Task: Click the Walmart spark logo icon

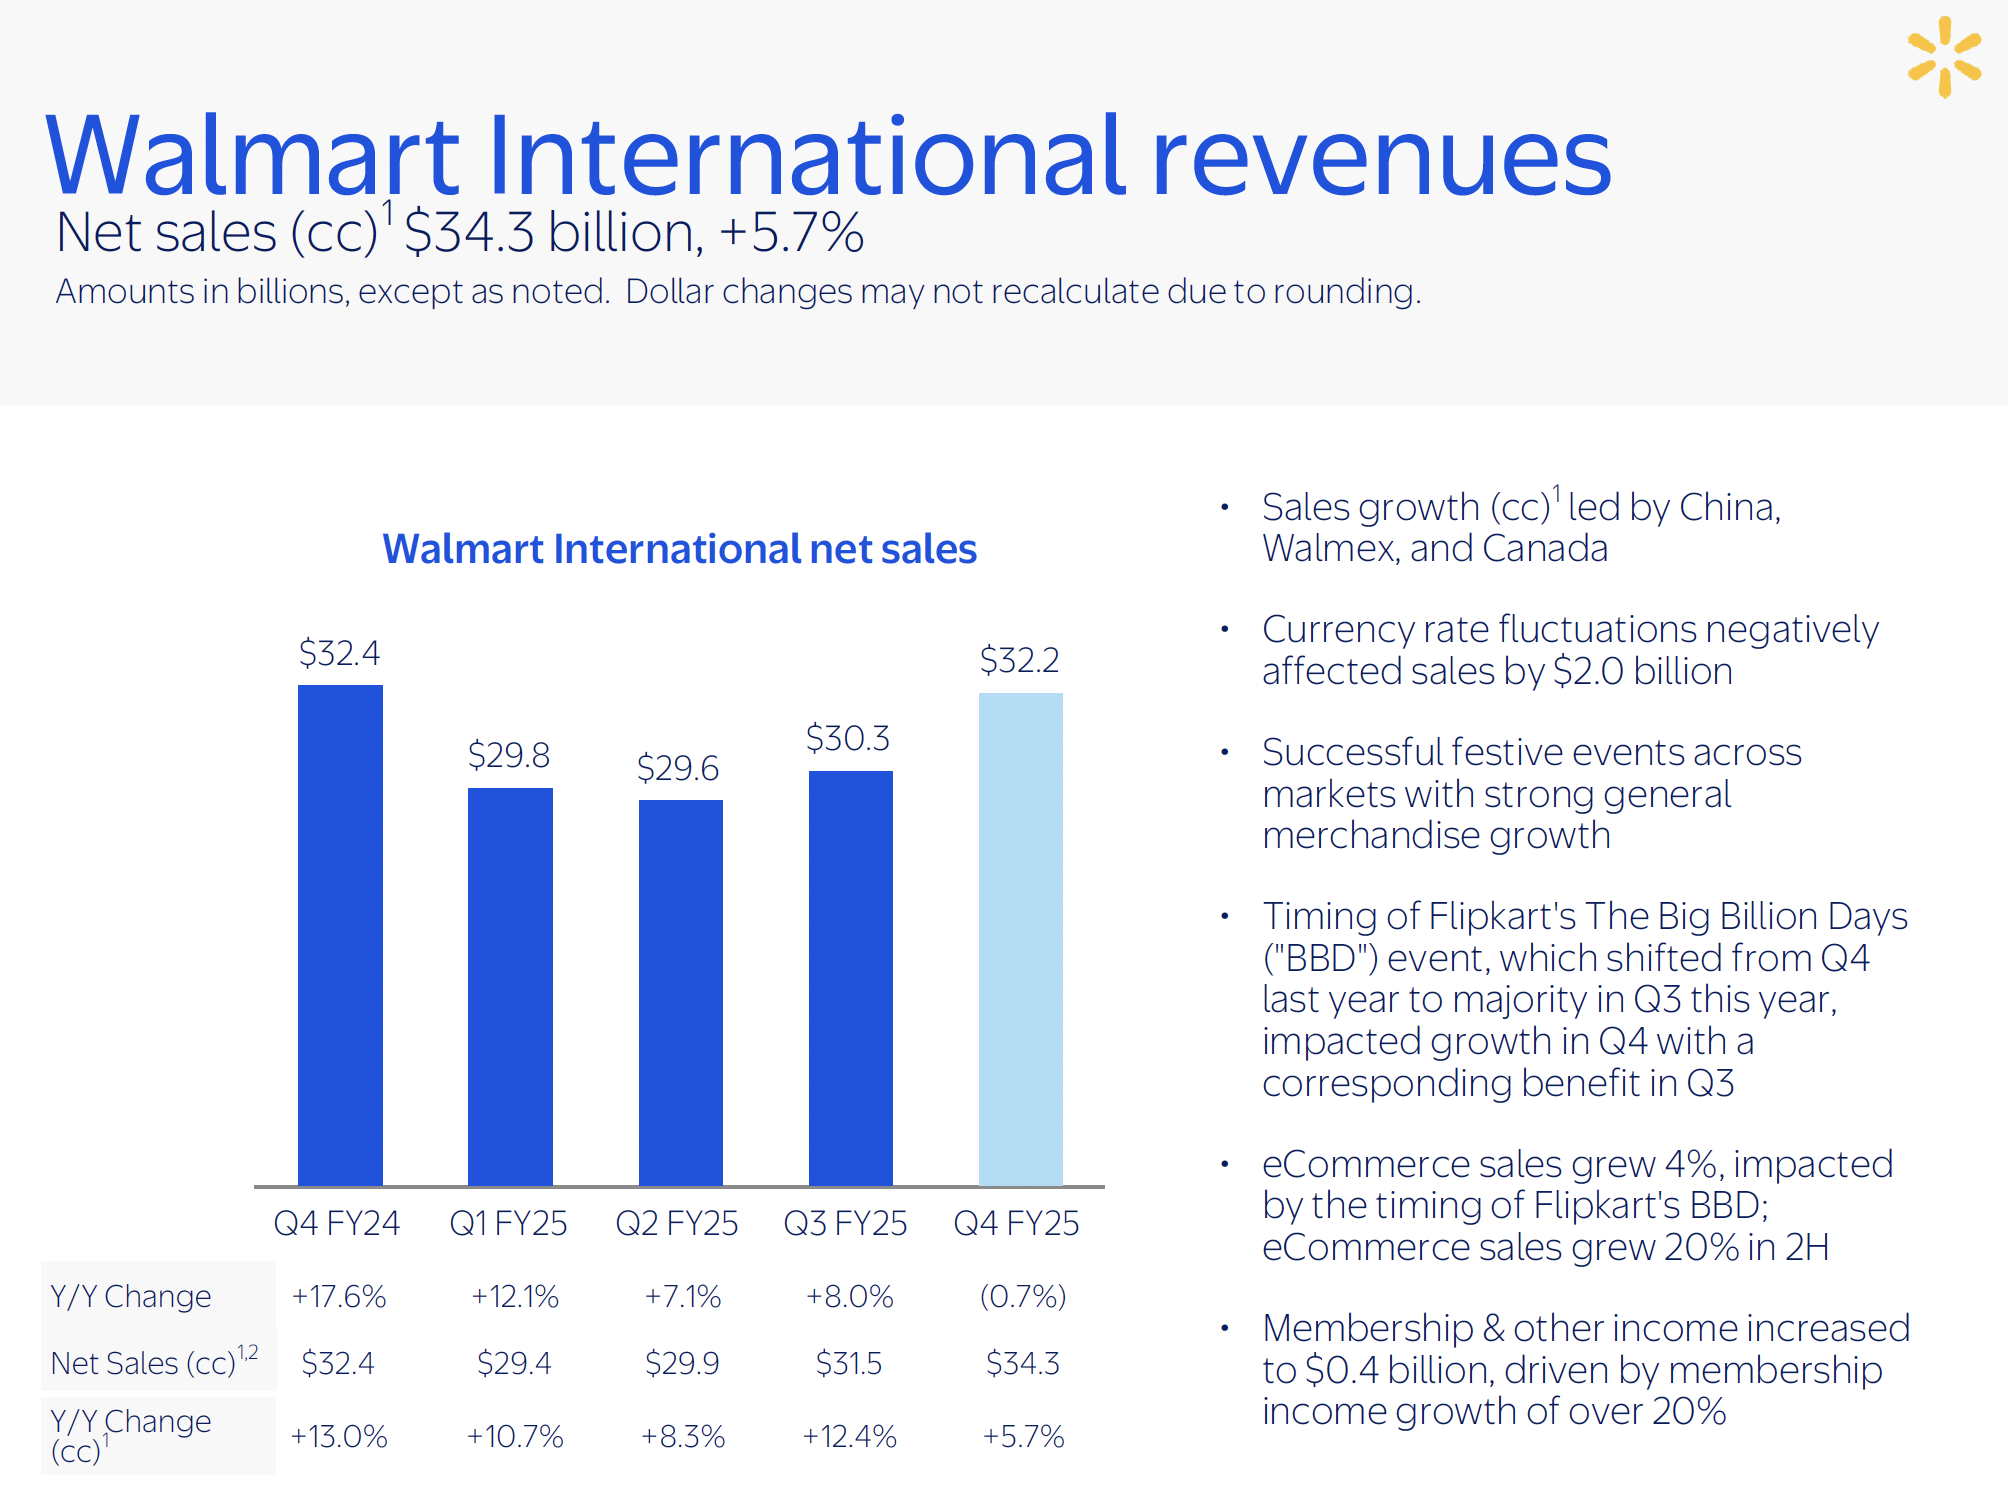Action: click(x=1943, y=57)
